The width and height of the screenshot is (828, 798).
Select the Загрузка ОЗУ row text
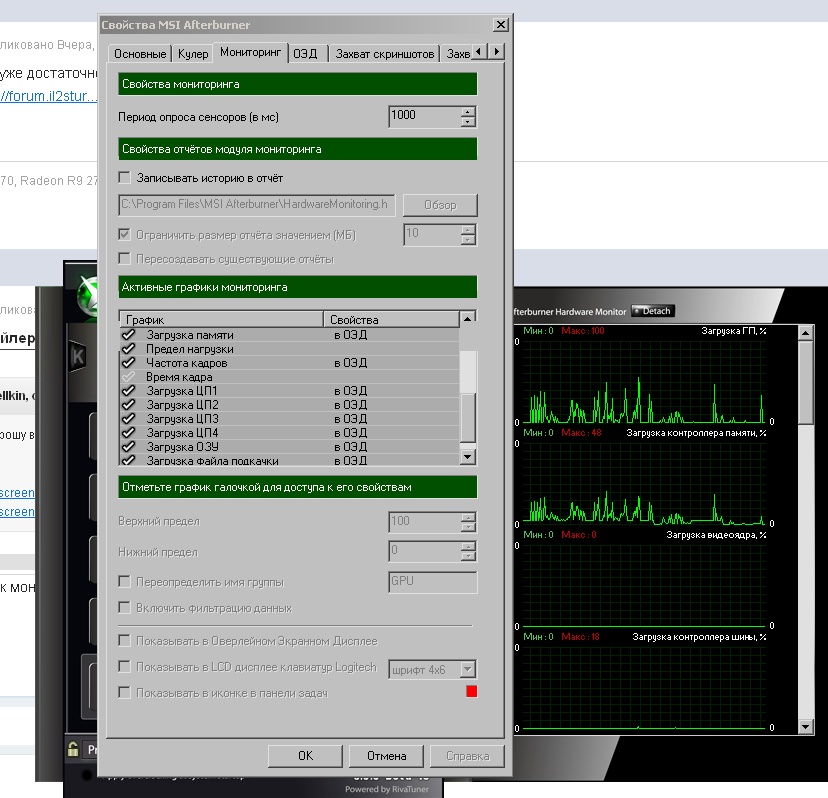pyautogui.click(x=182, y=447)
